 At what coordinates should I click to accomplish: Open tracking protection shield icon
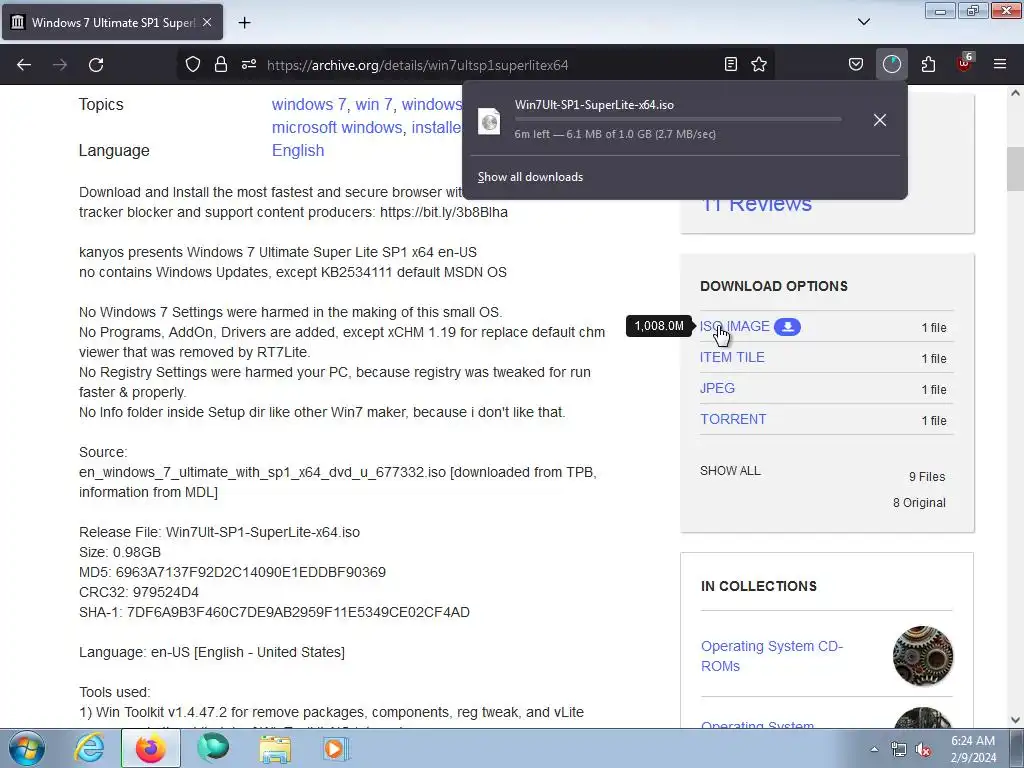click(193, 64)
